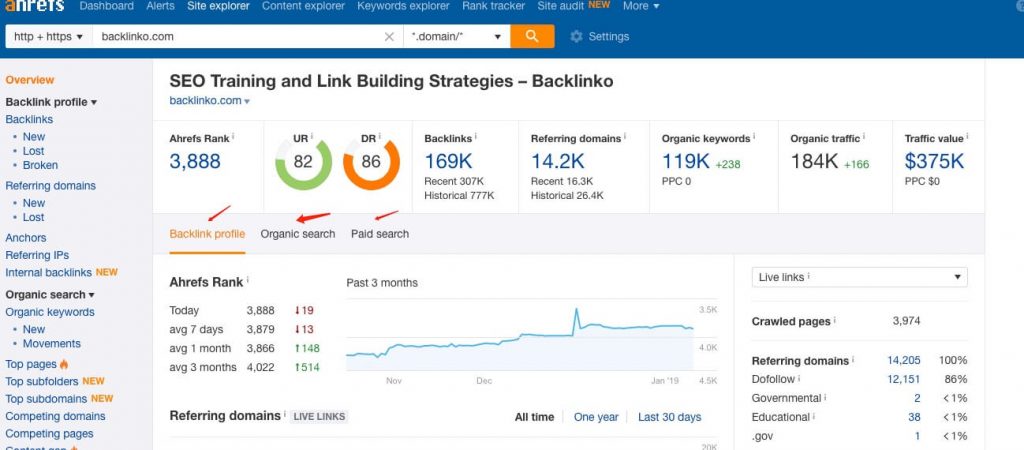Open Dashboard in the top menu
This screenshot has height=450, width=1024.
(x=106, y=6)
